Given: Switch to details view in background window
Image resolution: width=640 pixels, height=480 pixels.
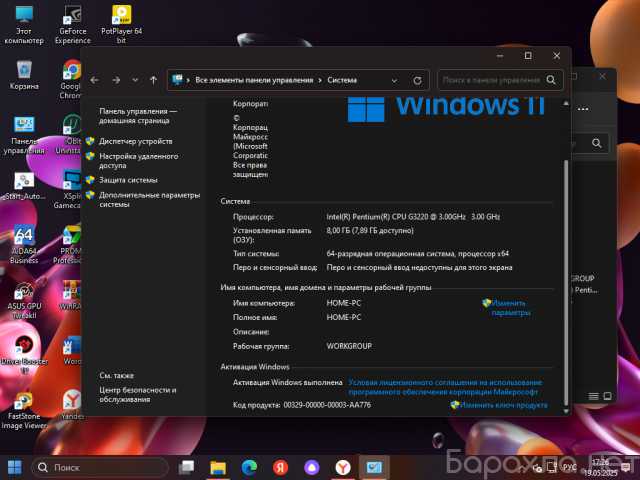Looking at the screenshot, I should (x=593, y=396).
